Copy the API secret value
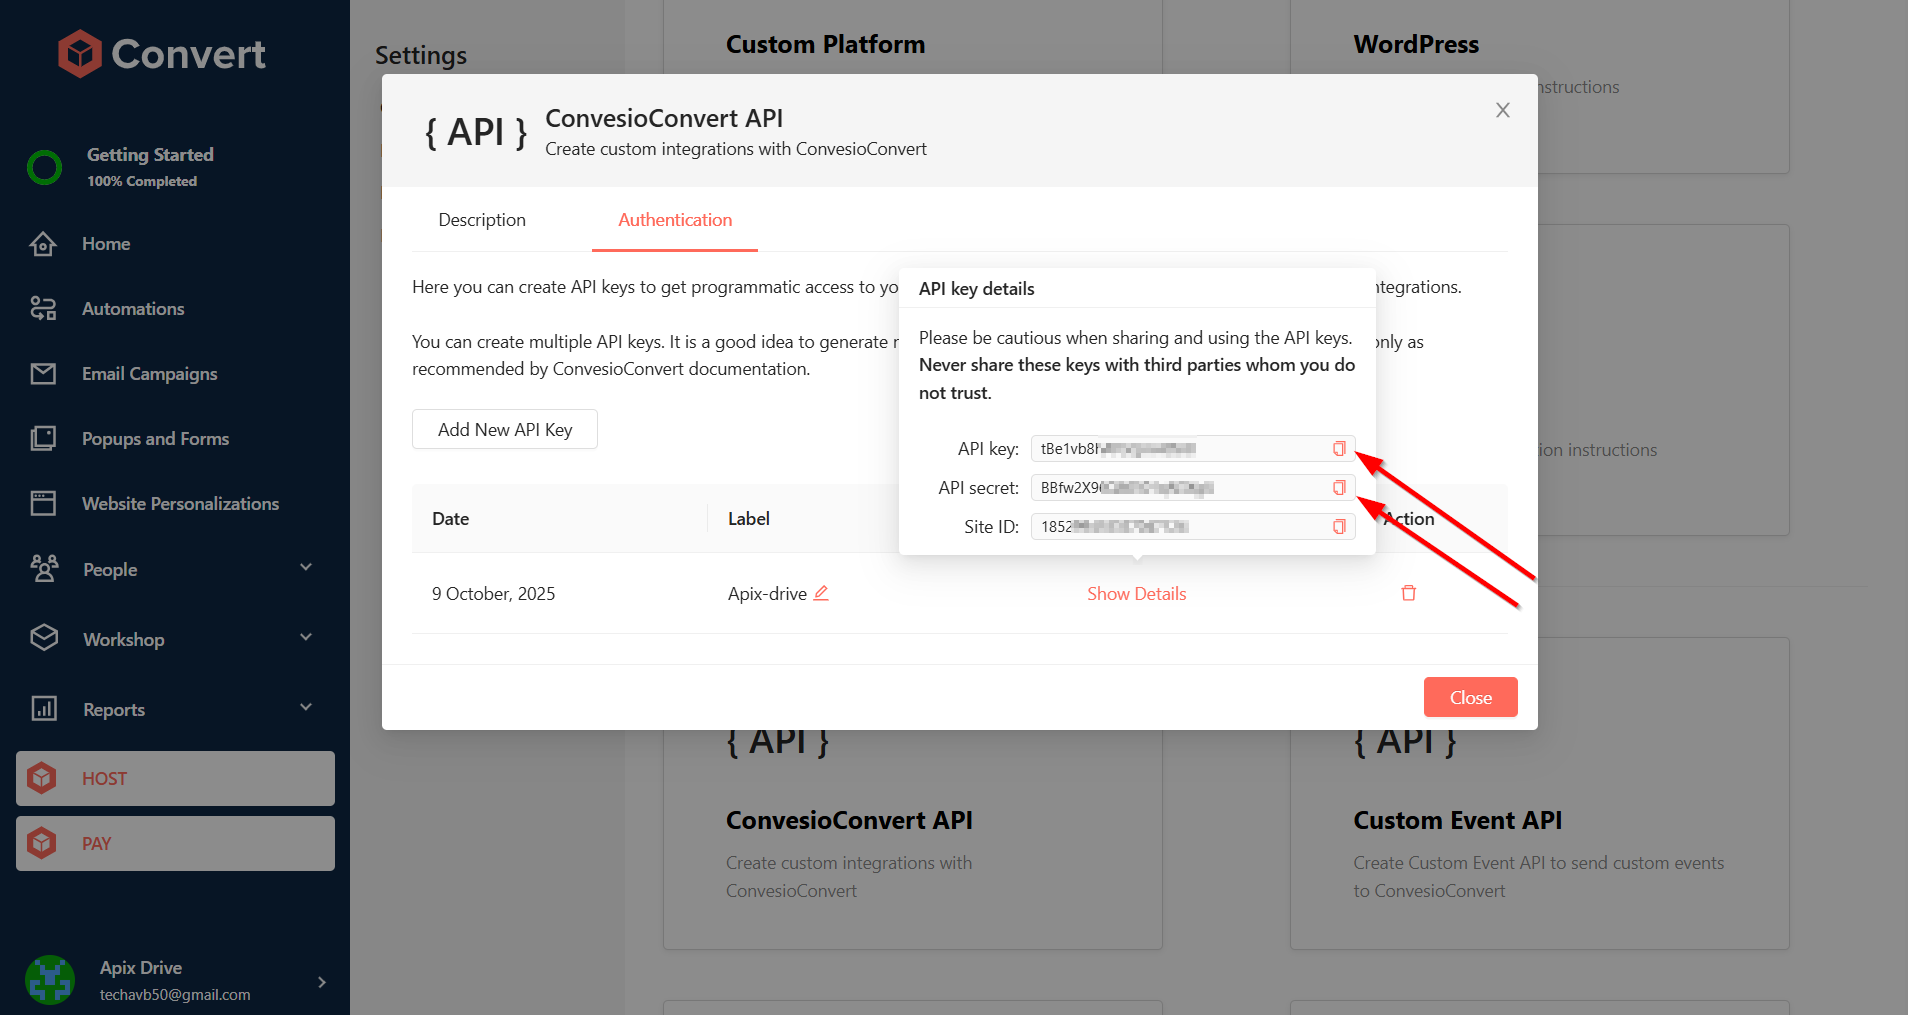The width and height of the screenshot is (1908, 1015). click(x=1339, y=488)
